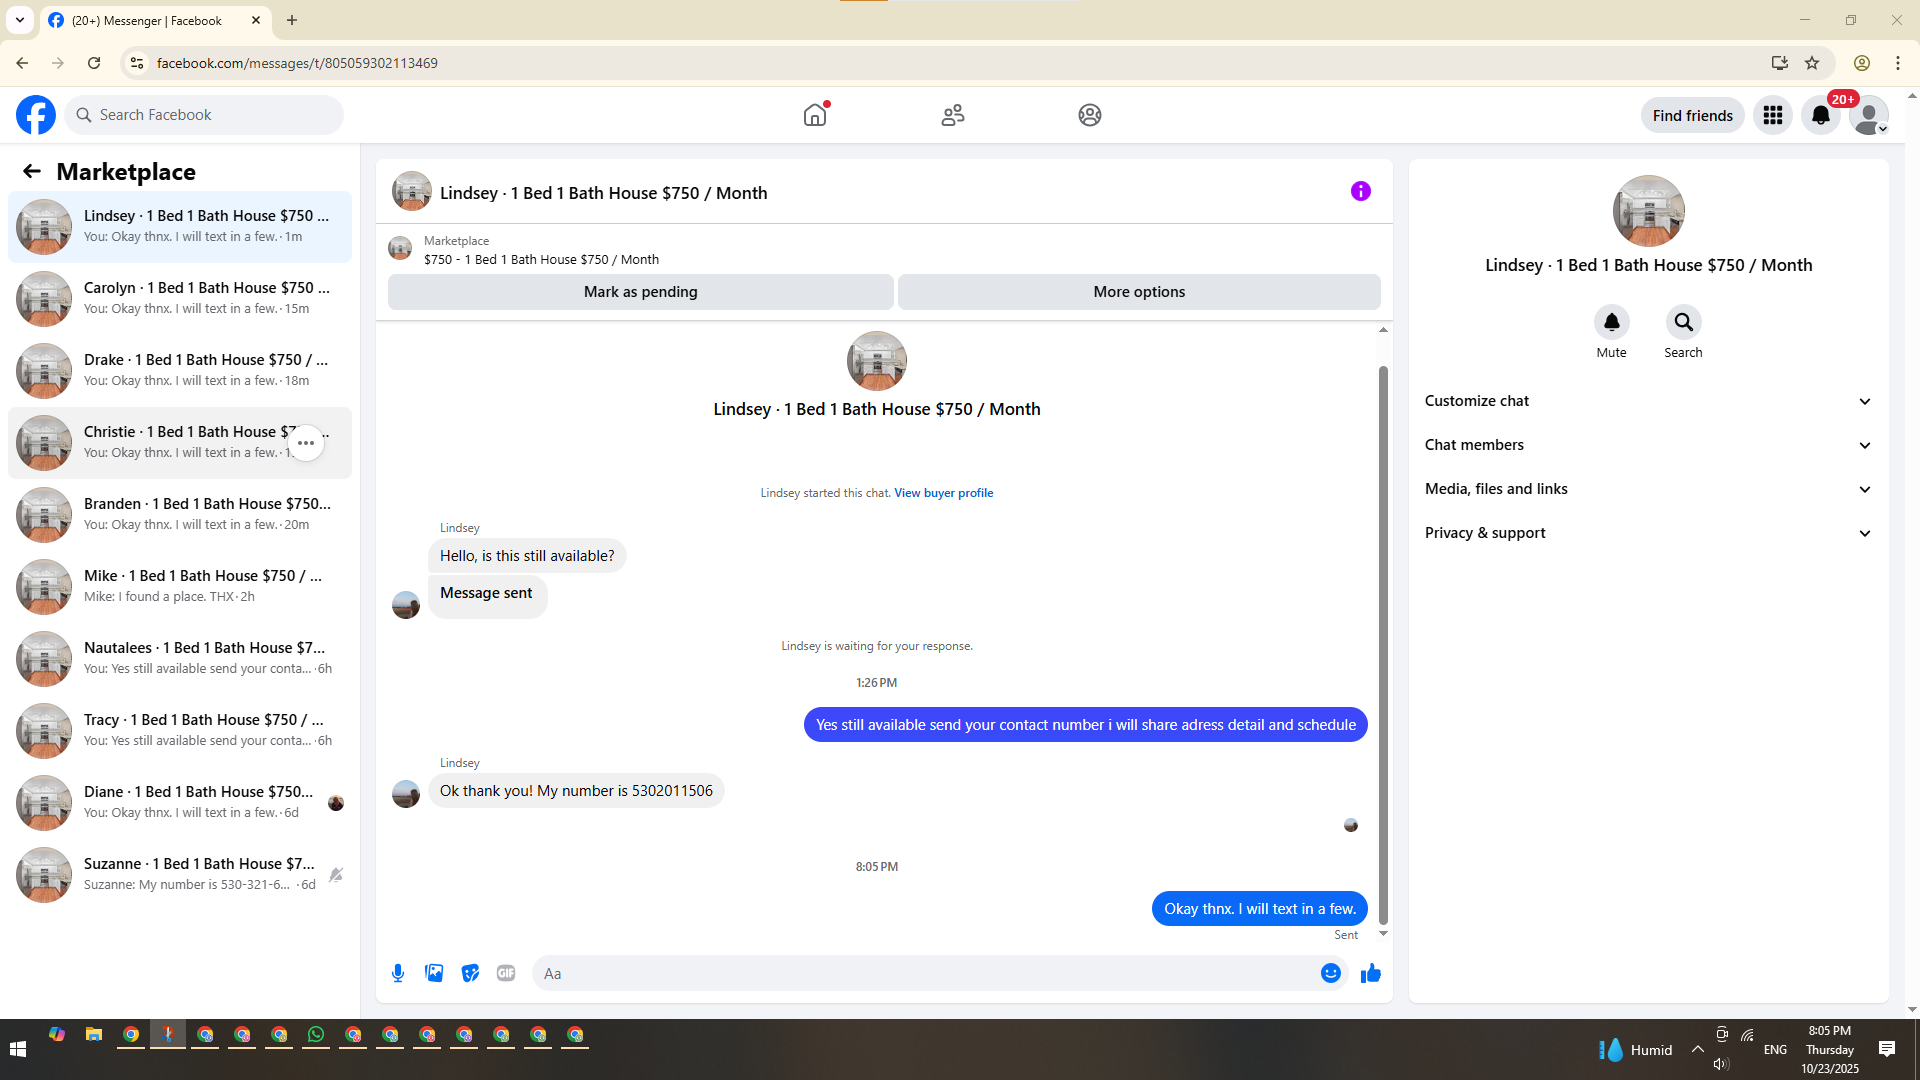Open View buyer profile link
Viewport: 1920px width, 1080px height.
943,493
